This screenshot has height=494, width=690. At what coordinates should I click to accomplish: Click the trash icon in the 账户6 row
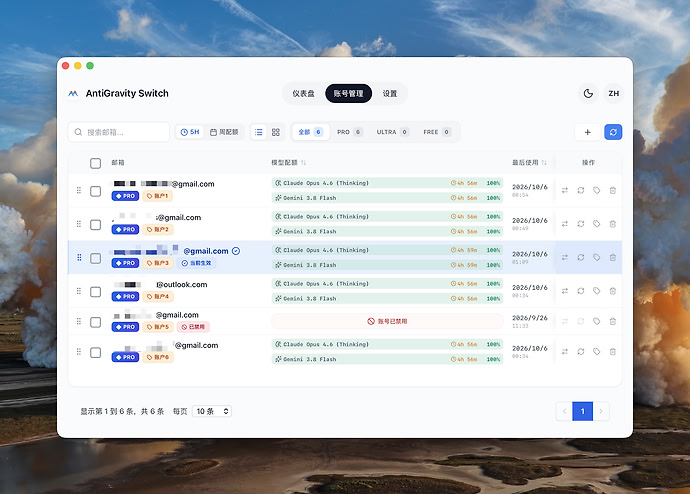pyautogui.click(x=613, y=351)
